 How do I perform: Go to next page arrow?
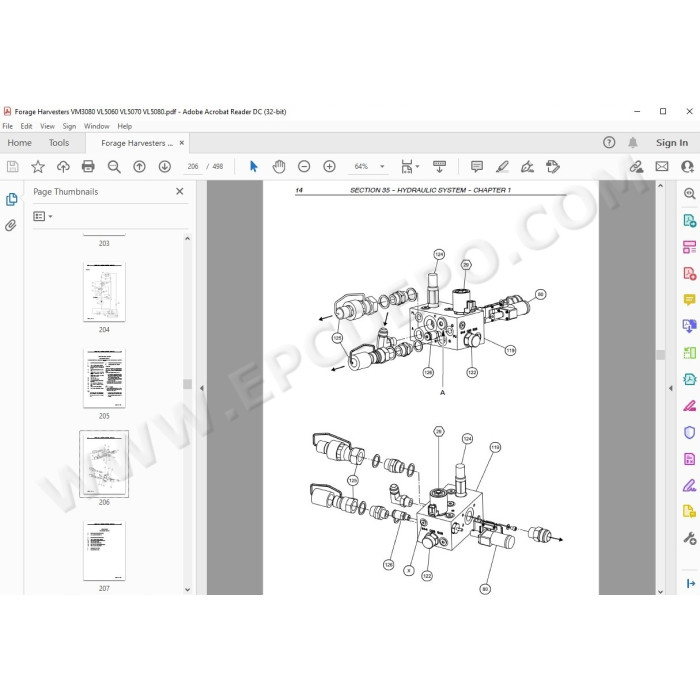pyautogui.click(x=165, y=167)
